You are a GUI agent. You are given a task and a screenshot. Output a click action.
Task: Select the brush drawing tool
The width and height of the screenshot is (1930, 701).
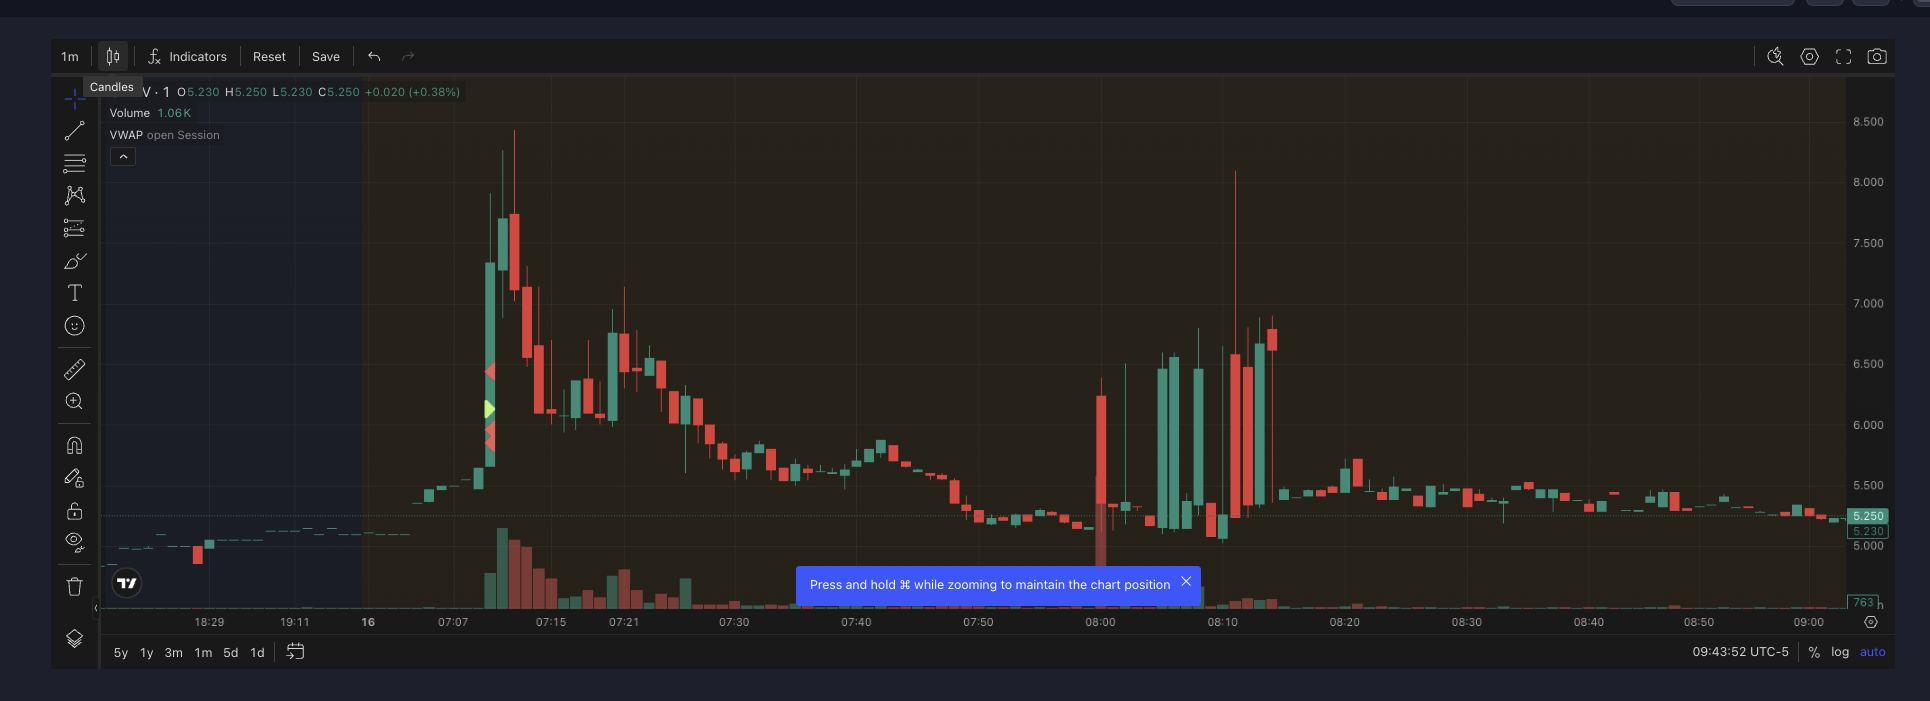(74, 261)
